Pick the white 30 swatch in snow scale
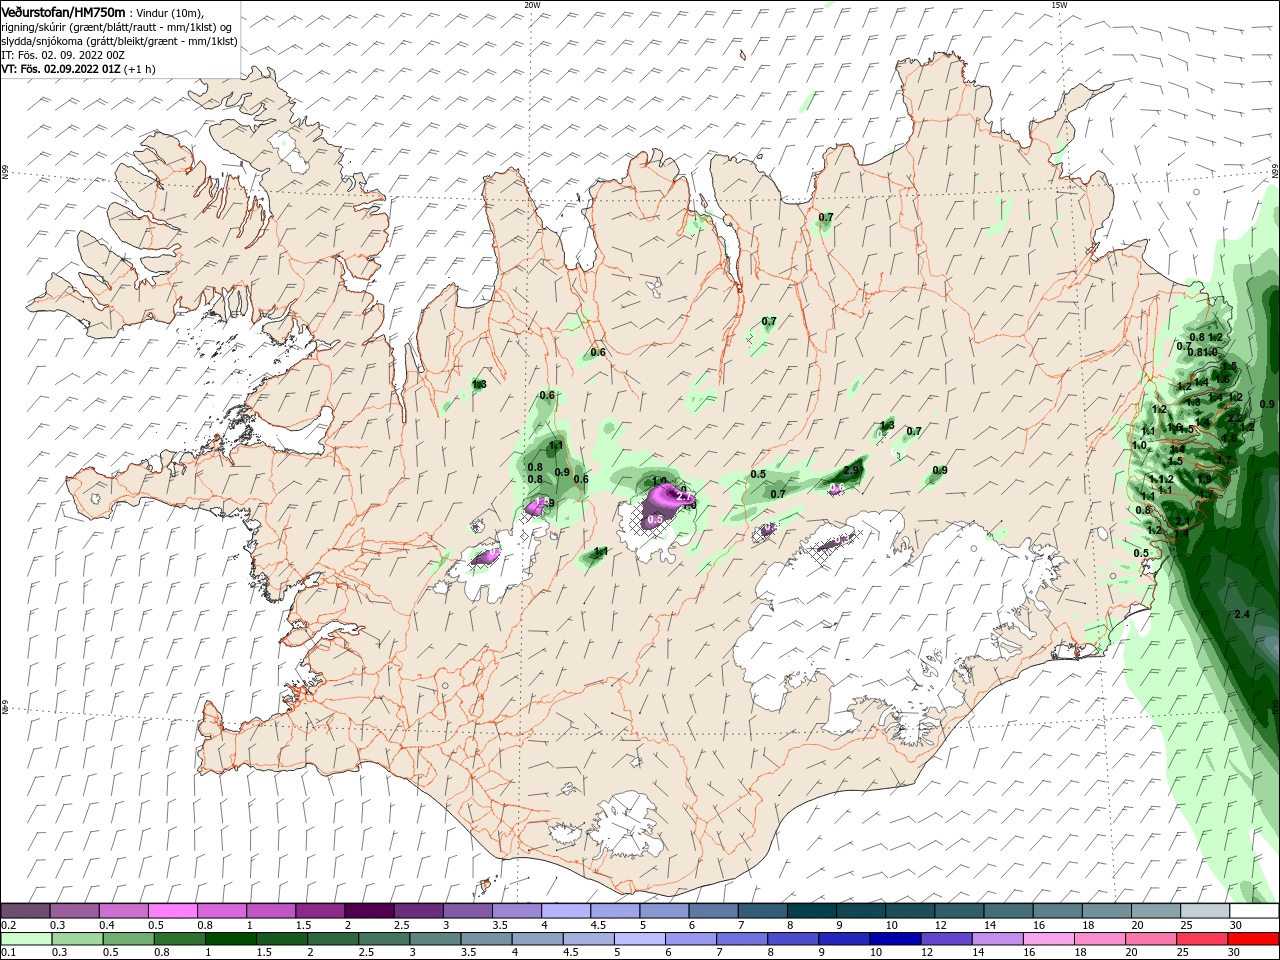 tap(1253, 911)
